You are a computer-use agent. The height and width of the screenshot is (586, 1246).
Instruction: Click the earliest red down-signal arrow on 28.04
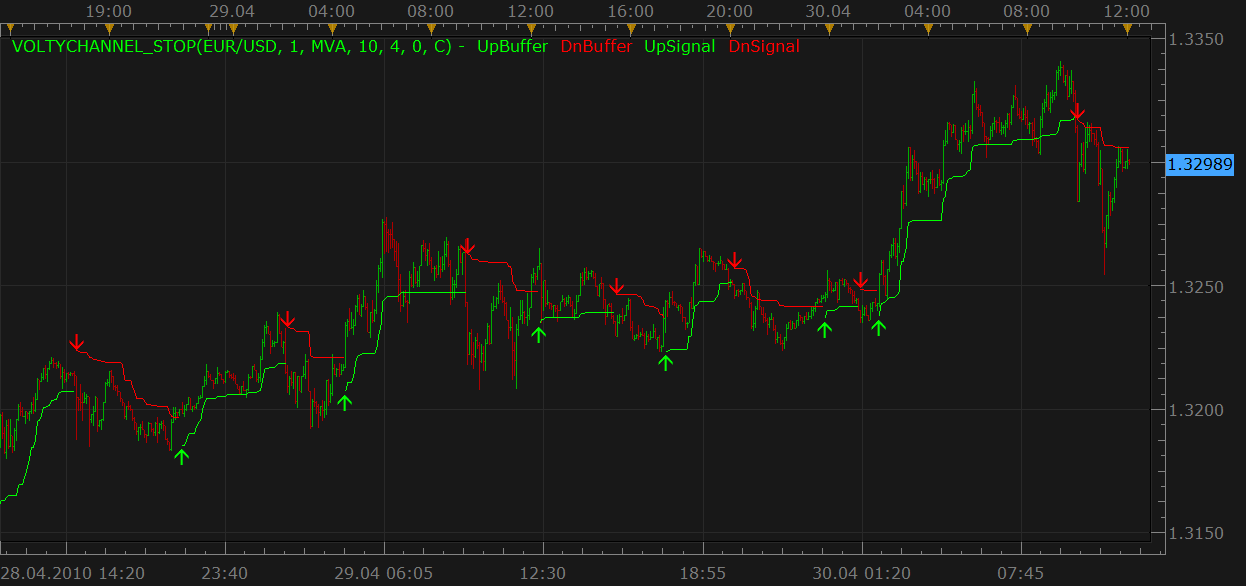77,343
